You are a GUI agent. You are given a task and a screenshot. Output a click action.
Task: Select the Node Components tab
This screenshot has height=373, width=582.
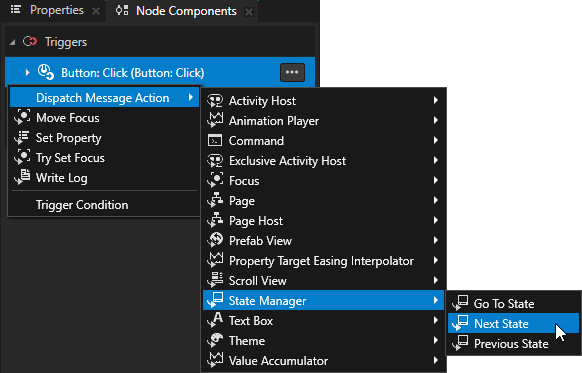point(186,11)
